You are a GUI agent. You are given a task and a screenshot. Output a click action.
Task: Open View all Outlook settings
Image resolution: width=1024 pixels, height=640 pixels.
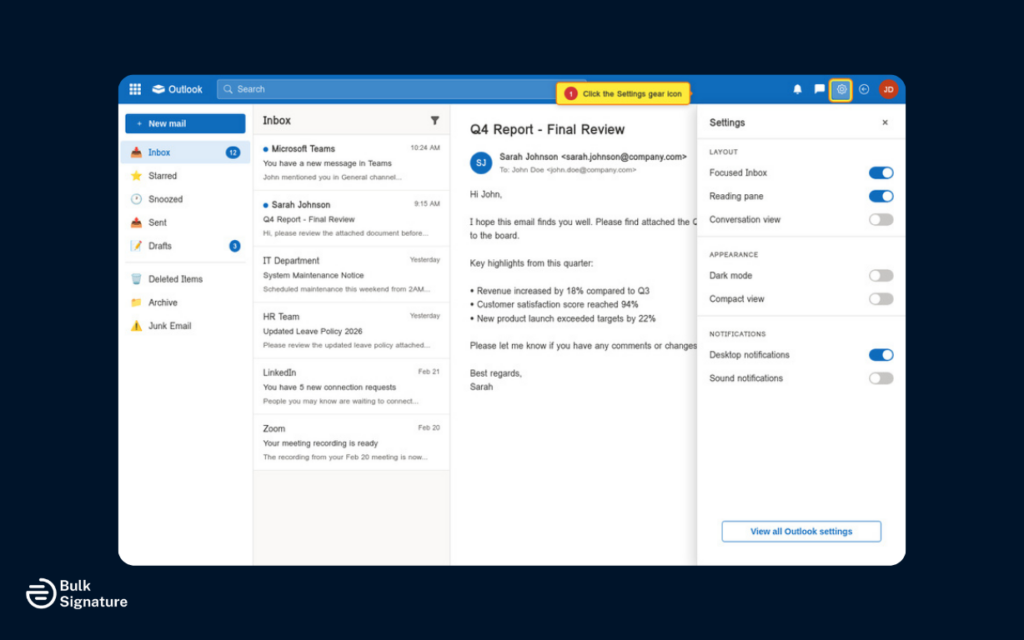click(x=800, y=531)
